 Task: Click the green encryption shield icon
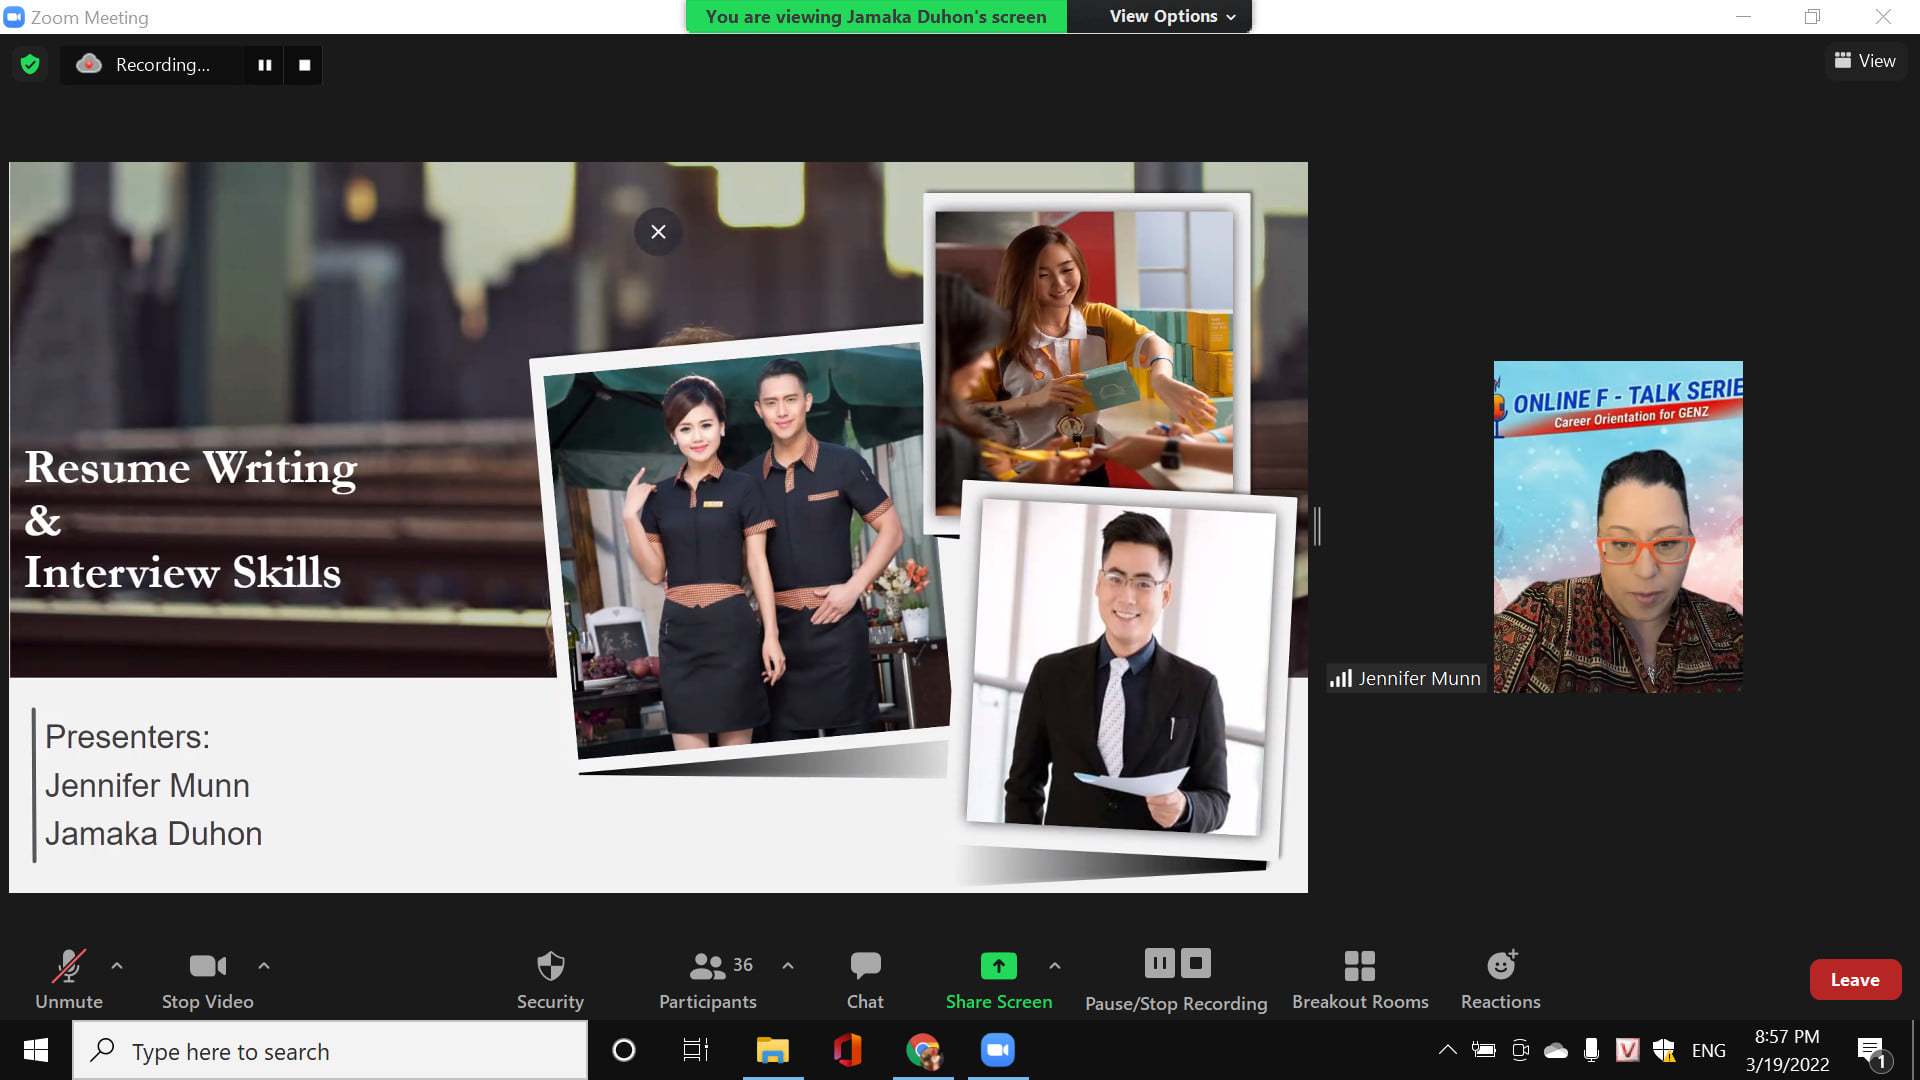tap(30, 65)
